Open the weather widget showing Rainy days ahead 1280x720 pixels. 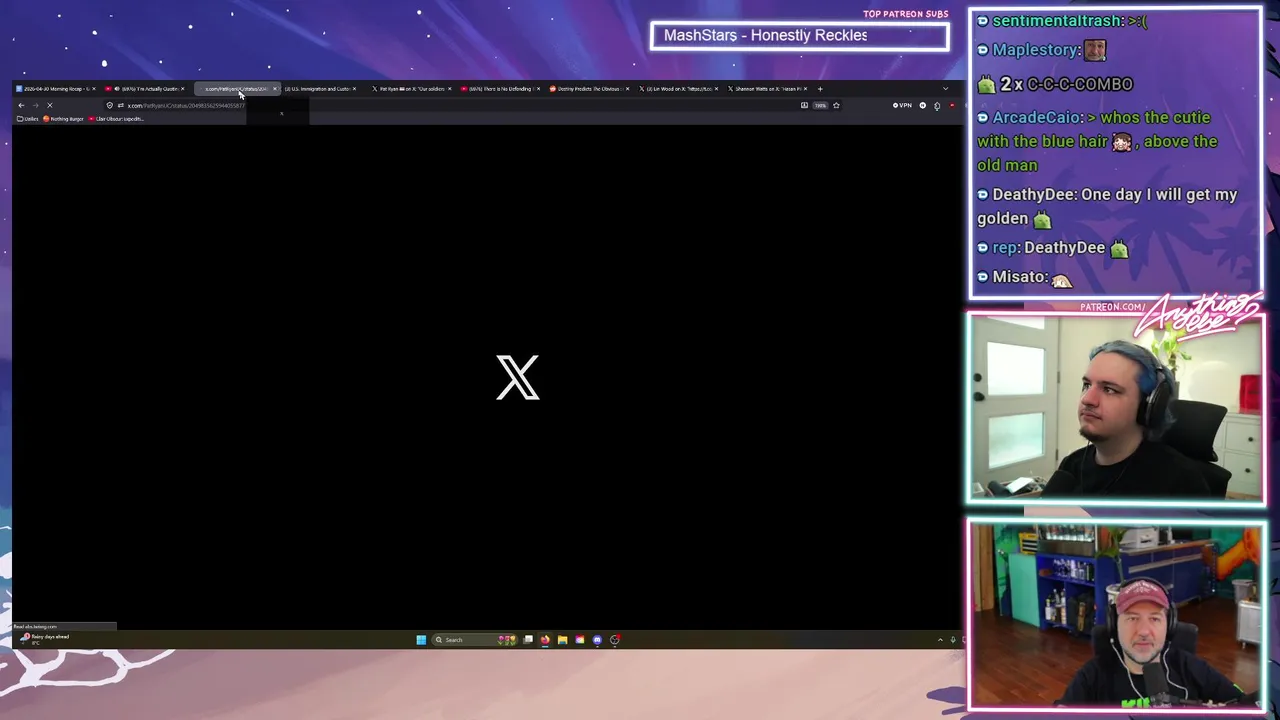click(x=45, y=638)
